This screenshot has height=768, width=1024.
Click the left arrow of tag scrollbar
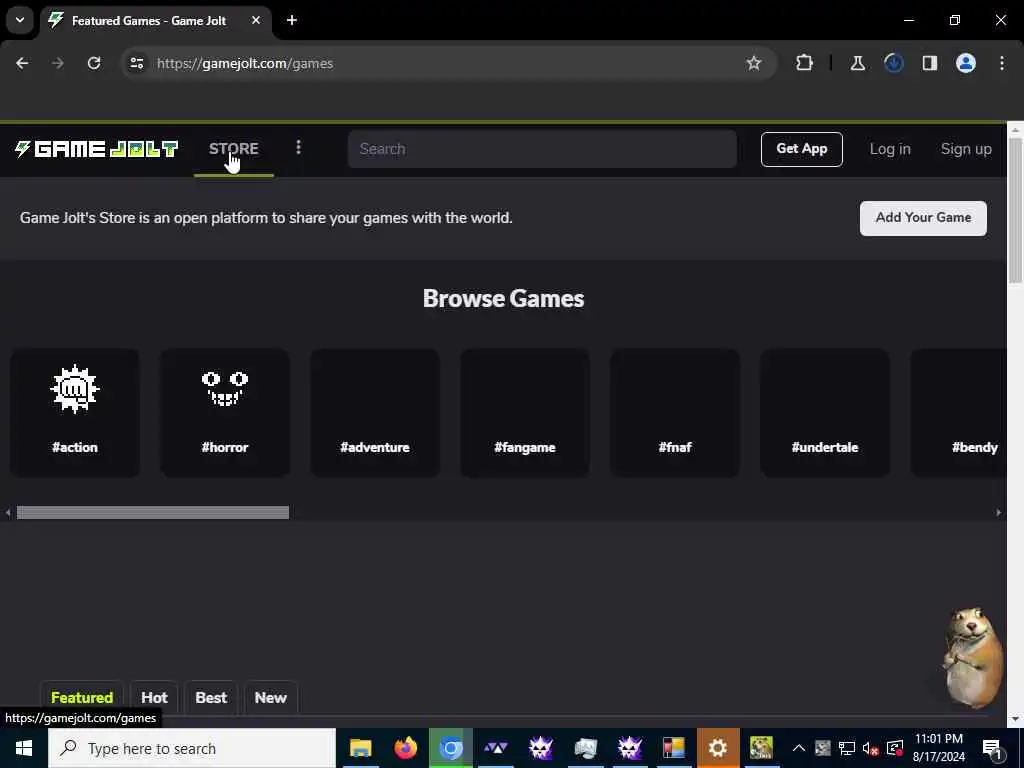tap(8, 513)
